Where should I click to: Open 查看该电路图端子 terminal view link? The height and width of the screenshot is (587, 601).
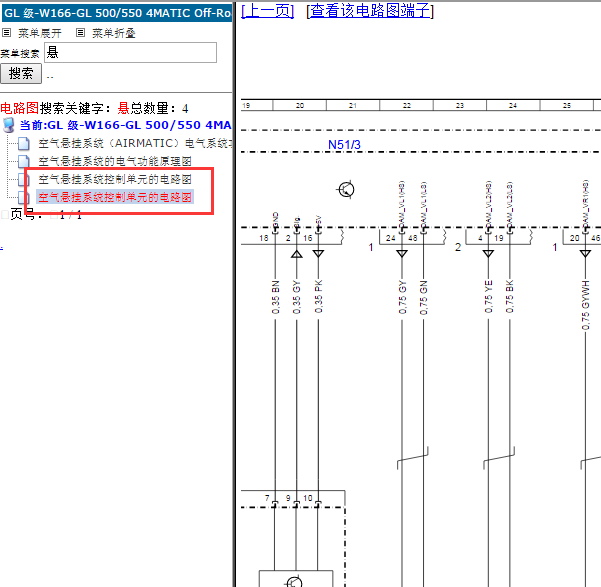(x=370, y=10)
